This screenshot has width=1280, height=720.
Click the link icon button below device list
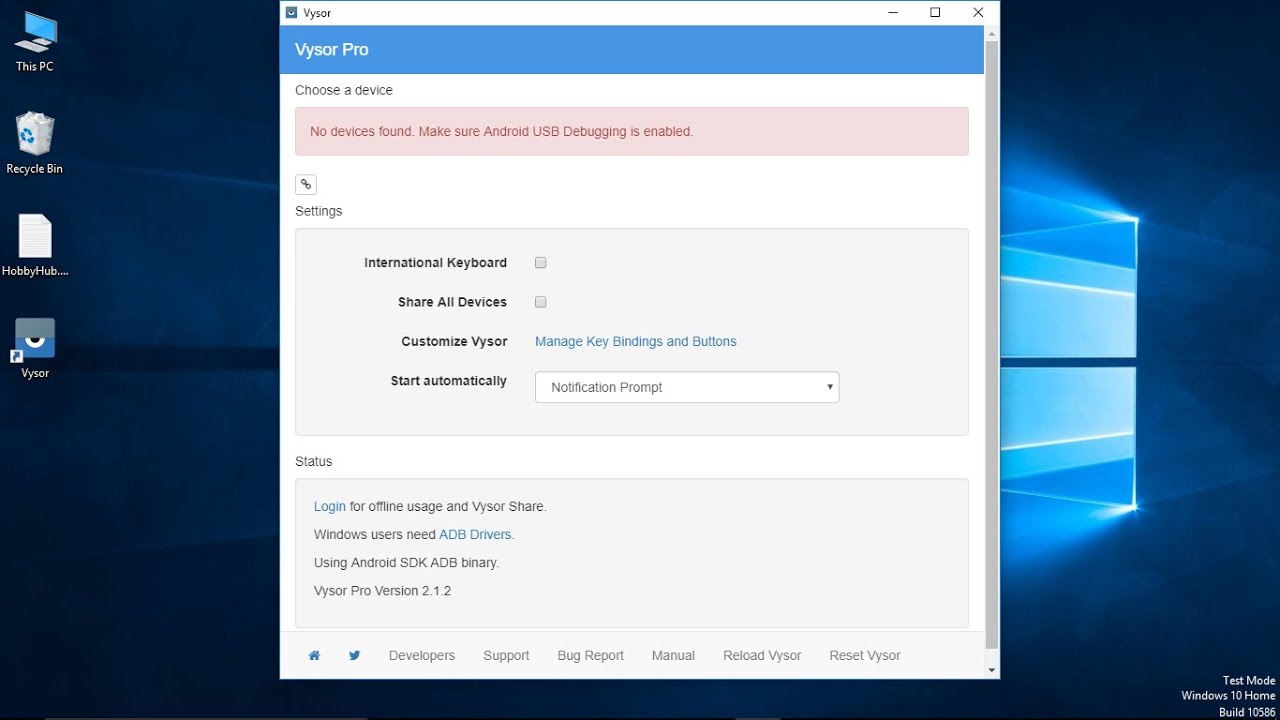[306, 184]
